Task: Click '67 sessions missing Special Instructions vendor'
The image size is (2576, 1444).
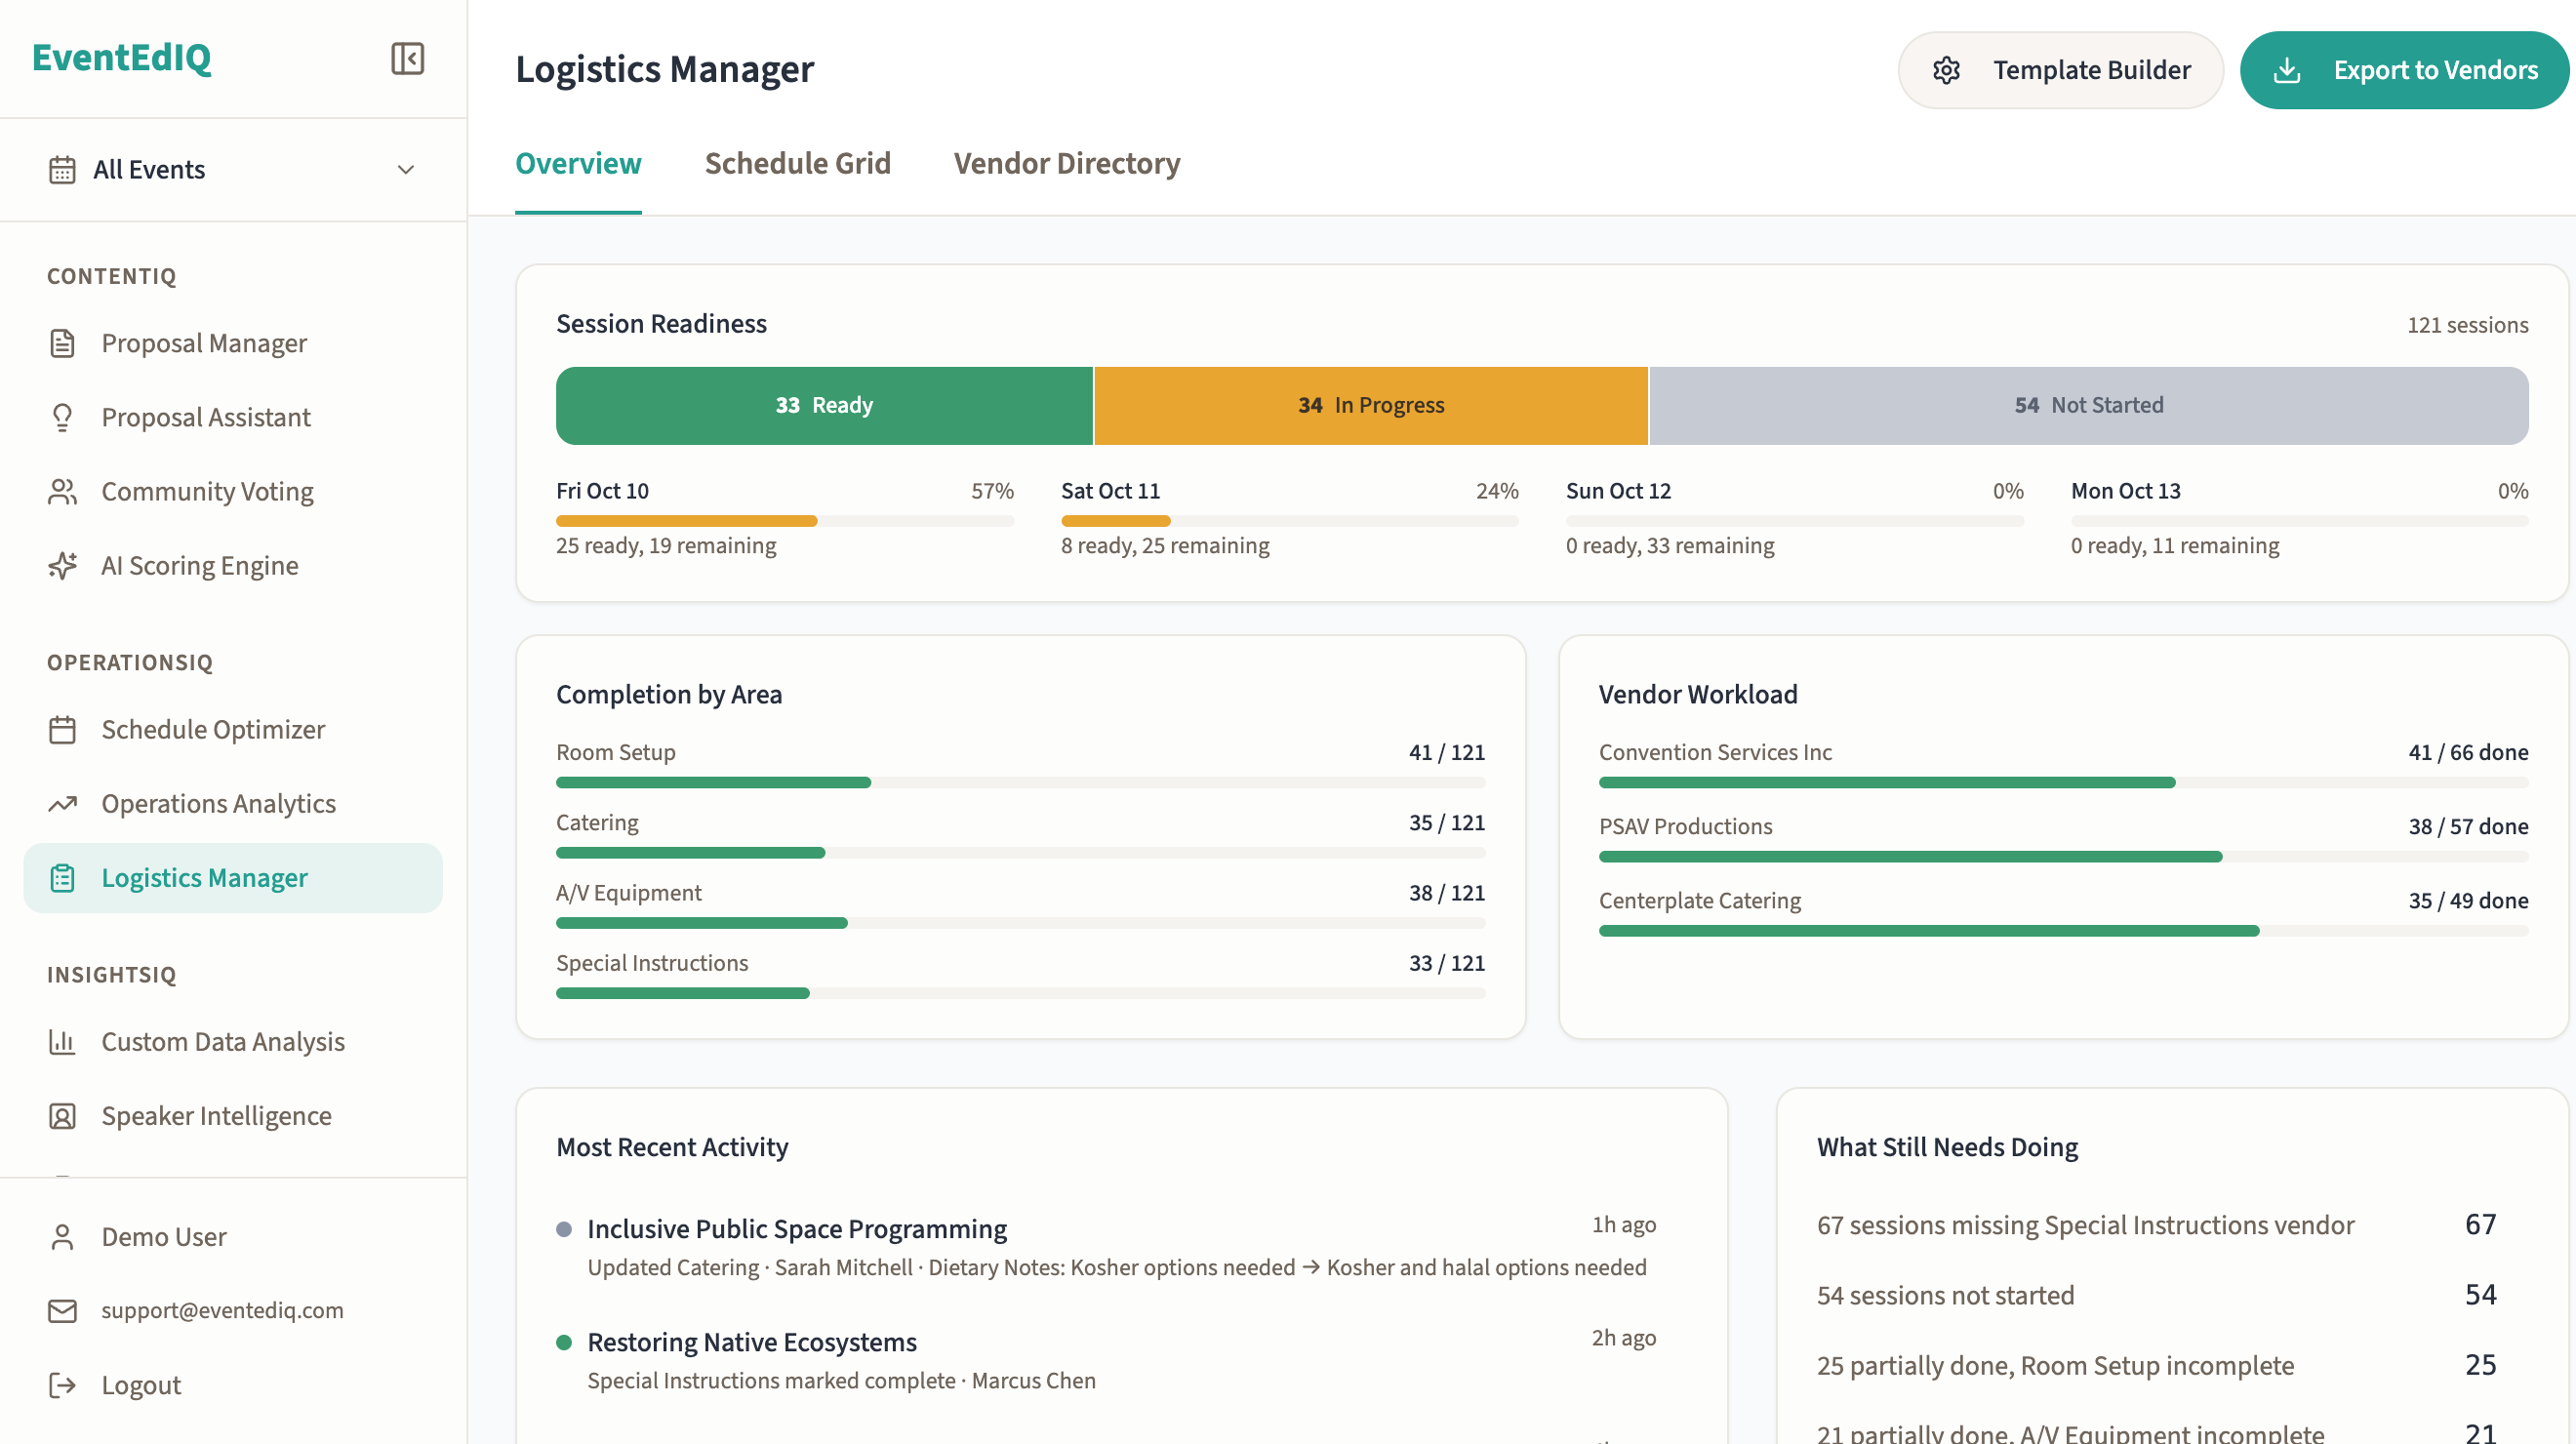Action: click(x=2085, y=1224)
